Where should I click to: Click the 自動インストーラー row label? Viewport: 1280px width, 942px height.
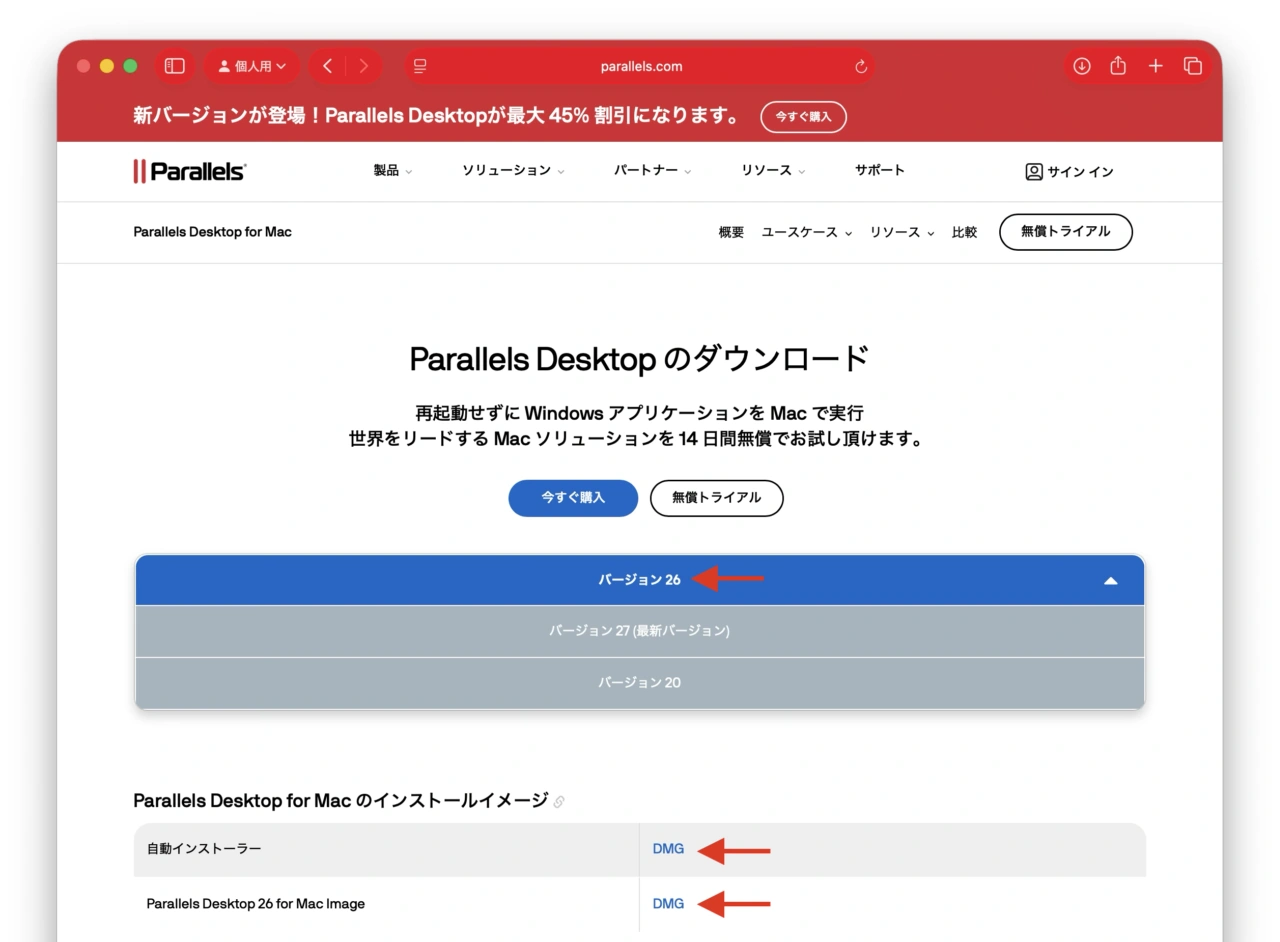204,849
